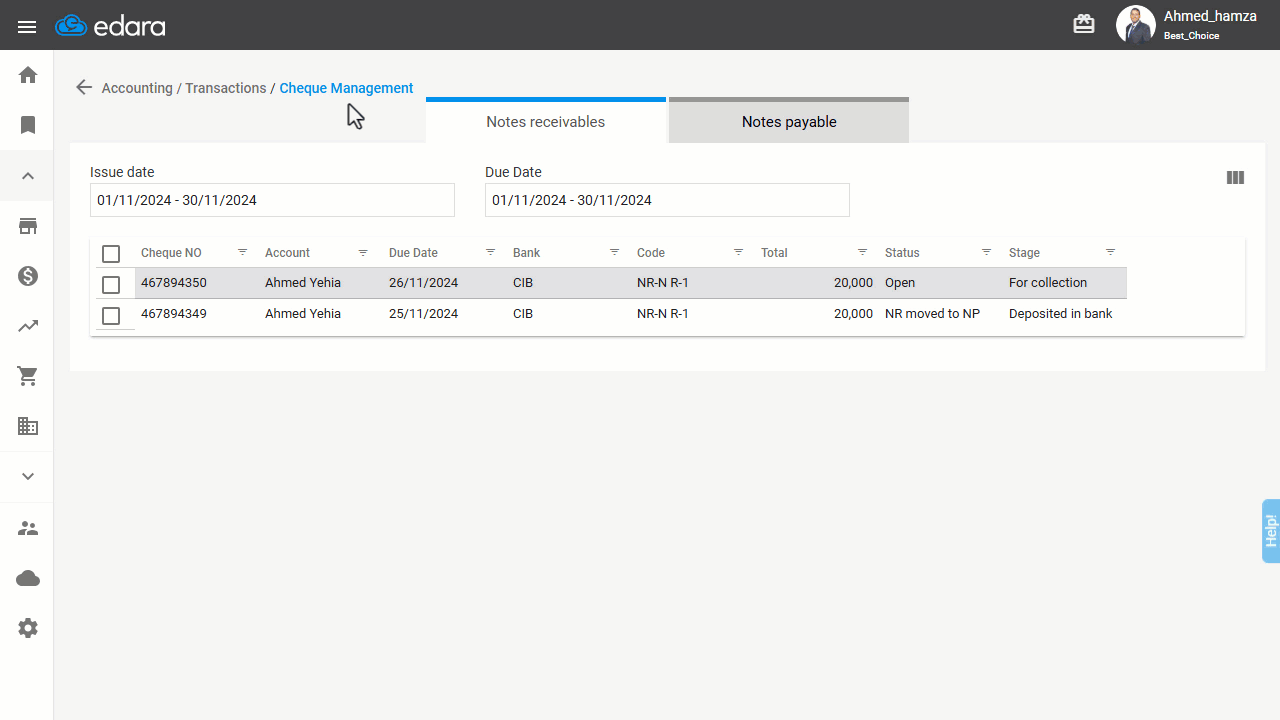Open filter for Status column
This screenshot has height=720, width=1280.
pyautogui.click(x=986, y=252)
